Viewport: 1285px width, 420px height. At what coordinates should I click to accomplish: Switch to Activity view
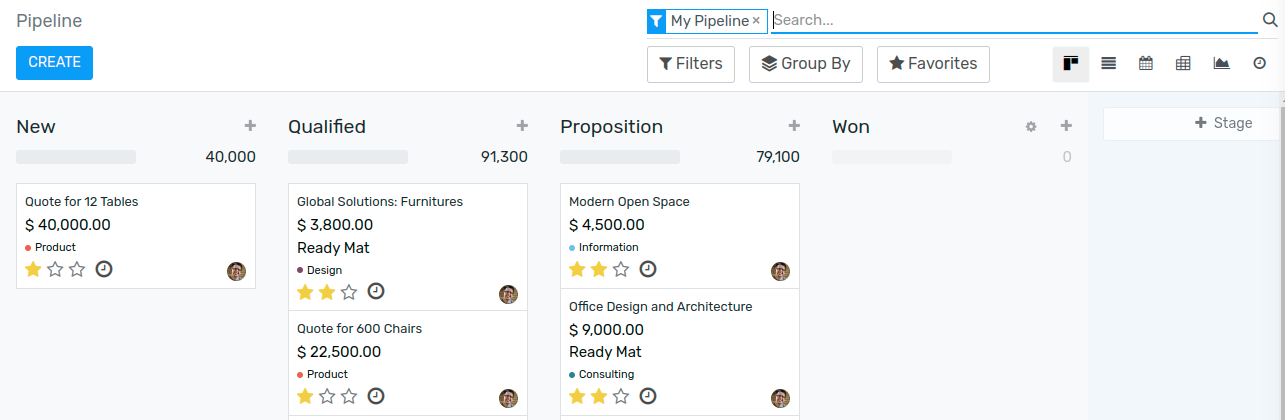(1259, 64)
